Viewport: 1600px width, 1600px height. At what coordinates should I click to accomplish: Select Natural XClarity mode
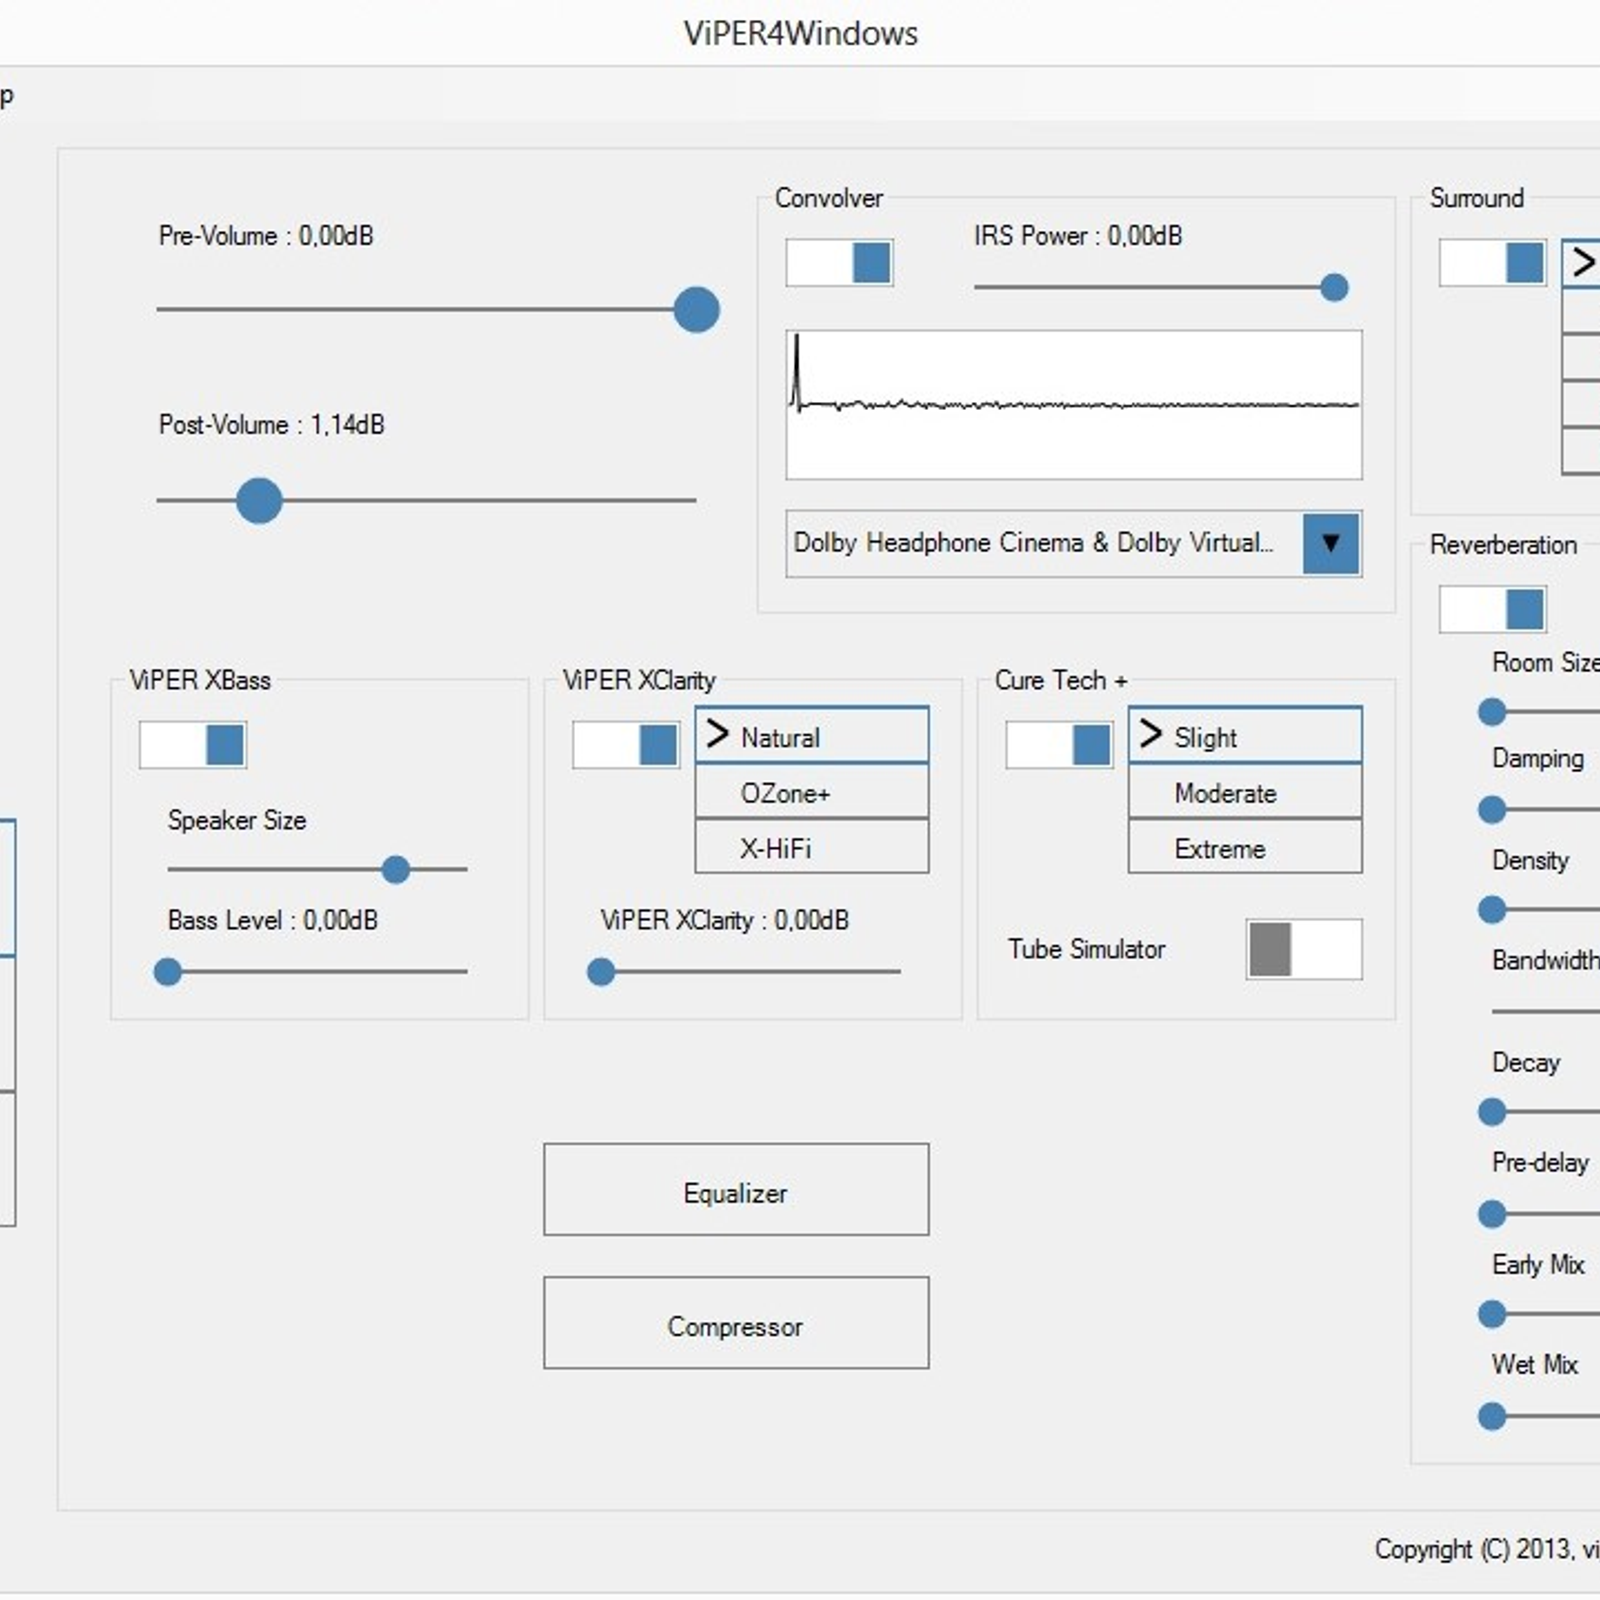pos(812,736)
